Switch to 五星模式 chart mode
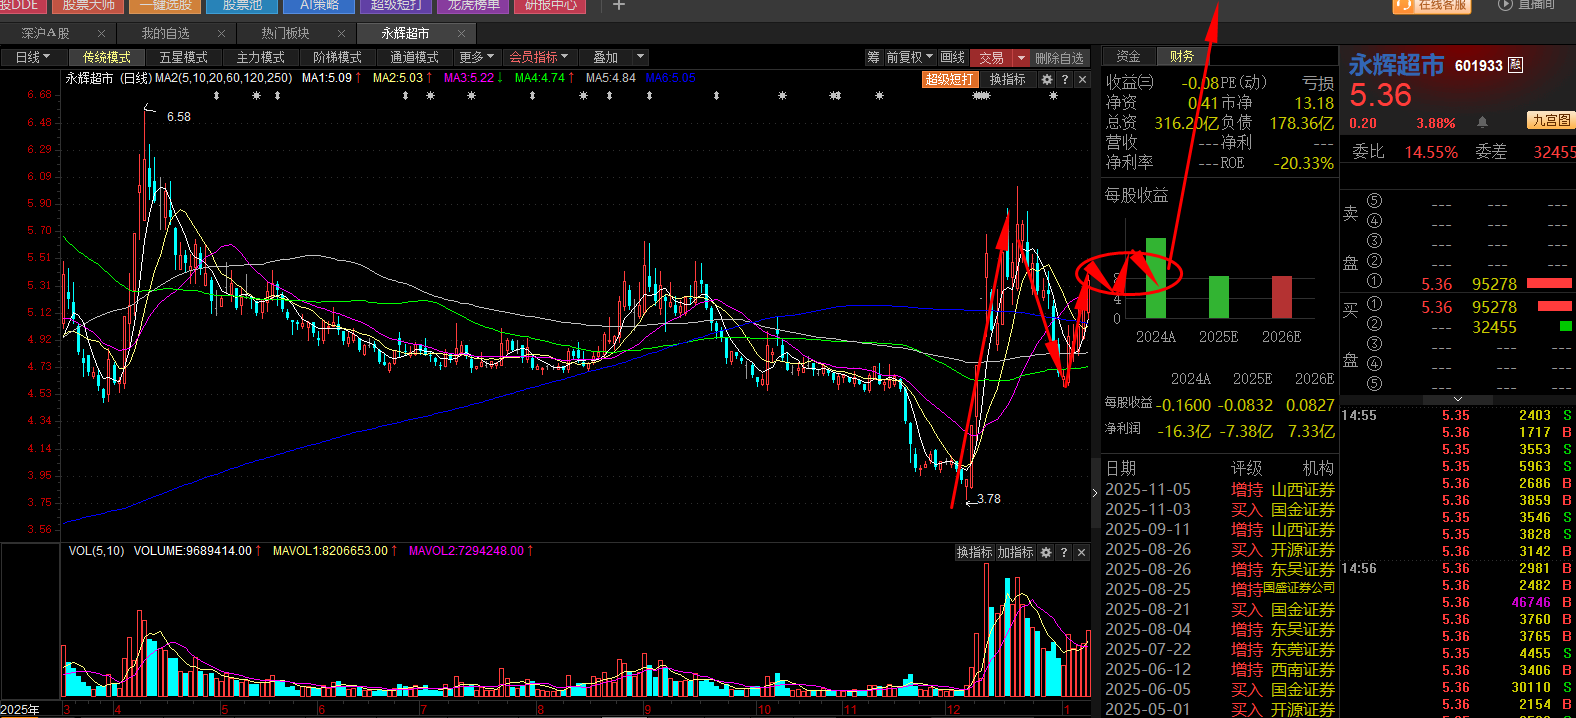 [184, 57]
